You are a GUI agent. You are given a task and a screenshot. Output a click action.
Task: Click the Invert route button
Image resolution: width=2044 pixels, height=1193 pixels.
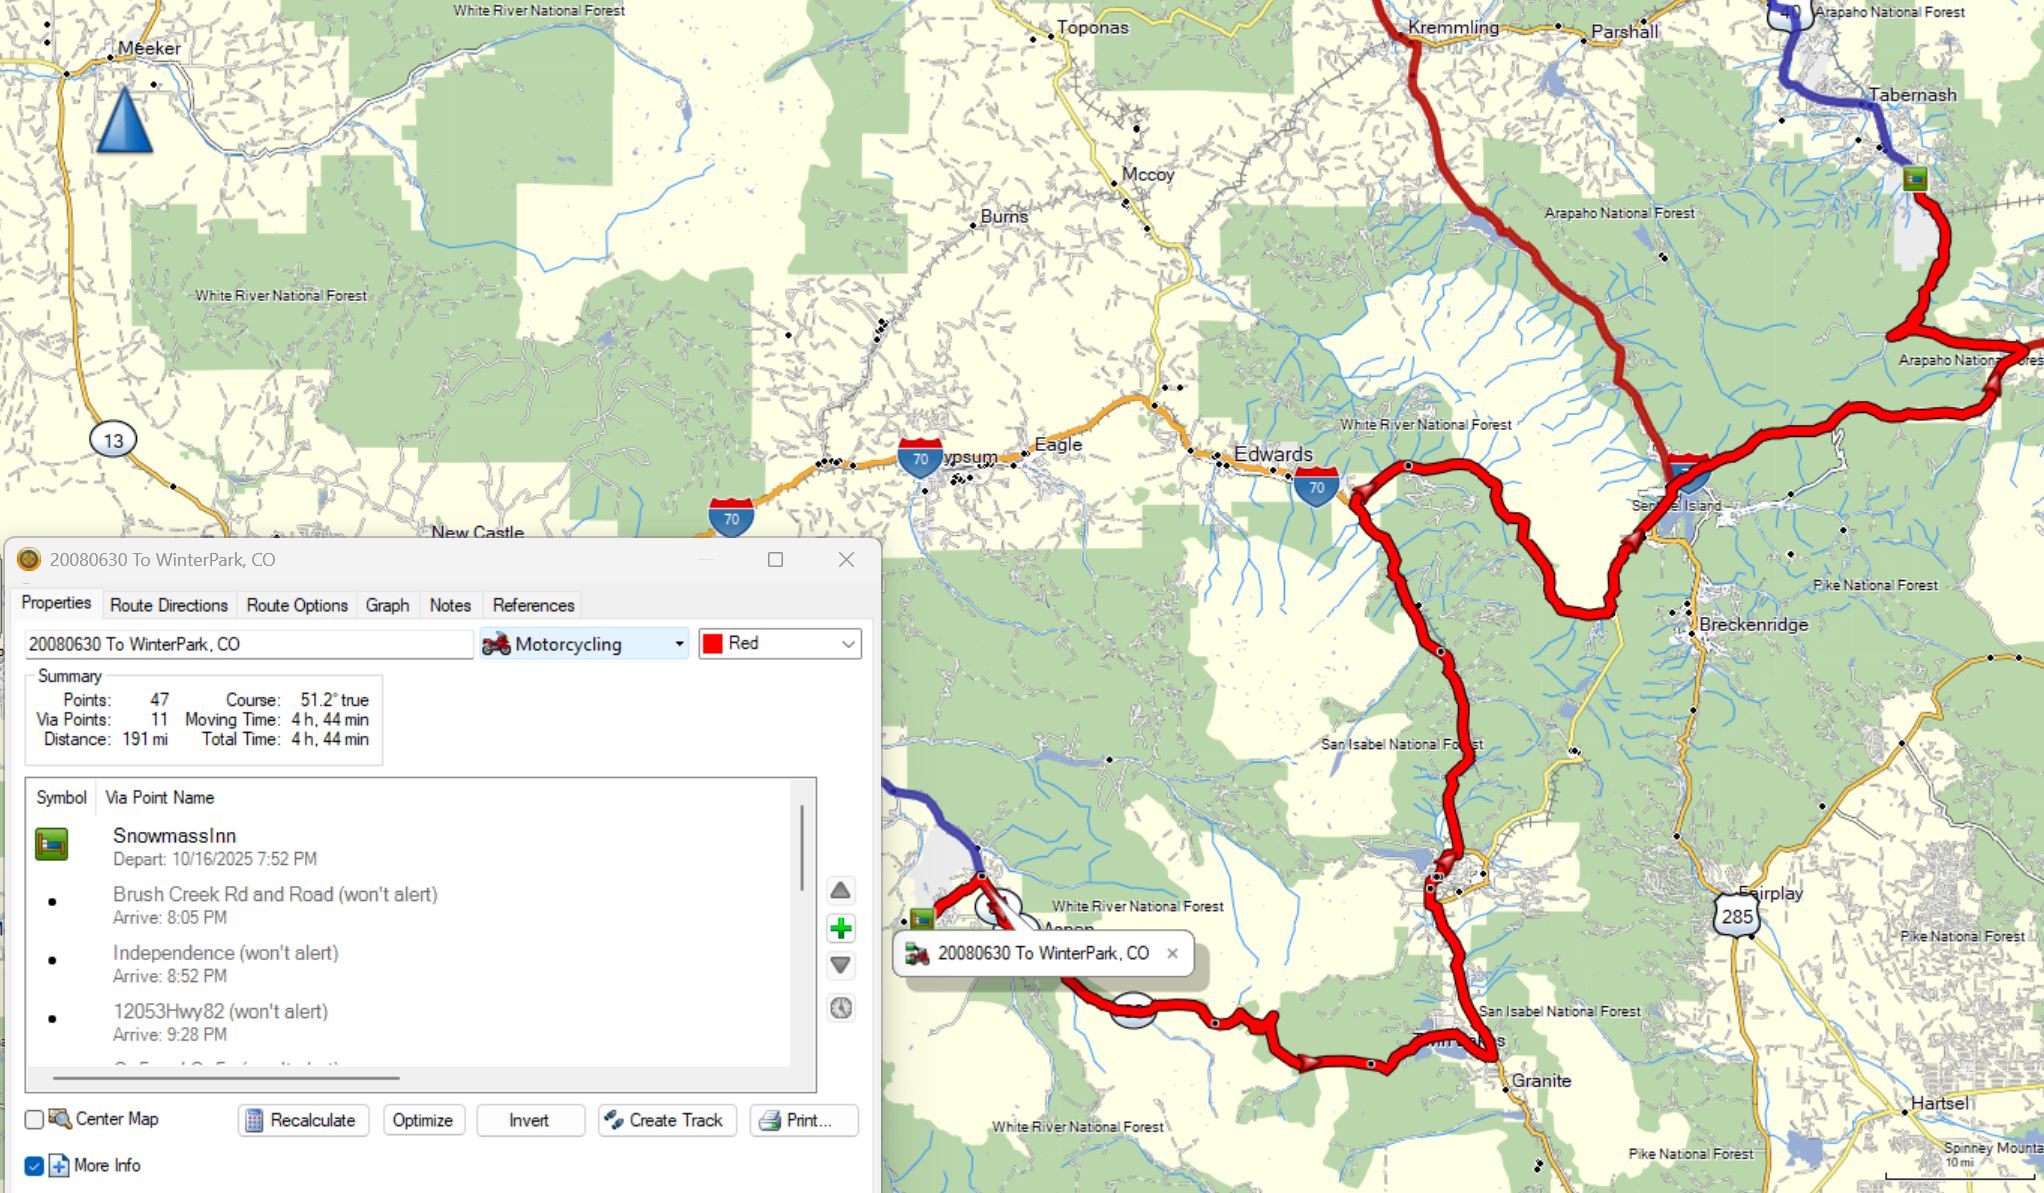point(529,1120)
